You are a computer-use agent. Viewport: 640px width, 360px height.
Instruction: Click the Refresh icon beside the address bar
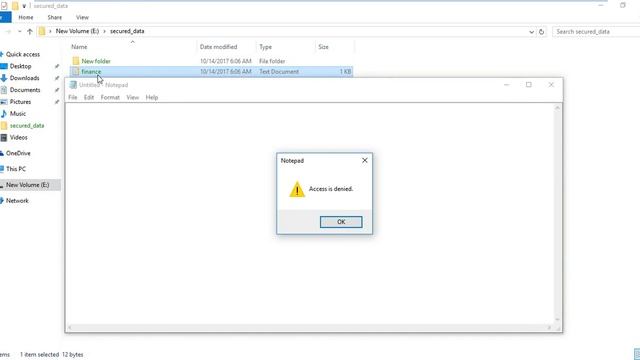click(x=542, y=31)
